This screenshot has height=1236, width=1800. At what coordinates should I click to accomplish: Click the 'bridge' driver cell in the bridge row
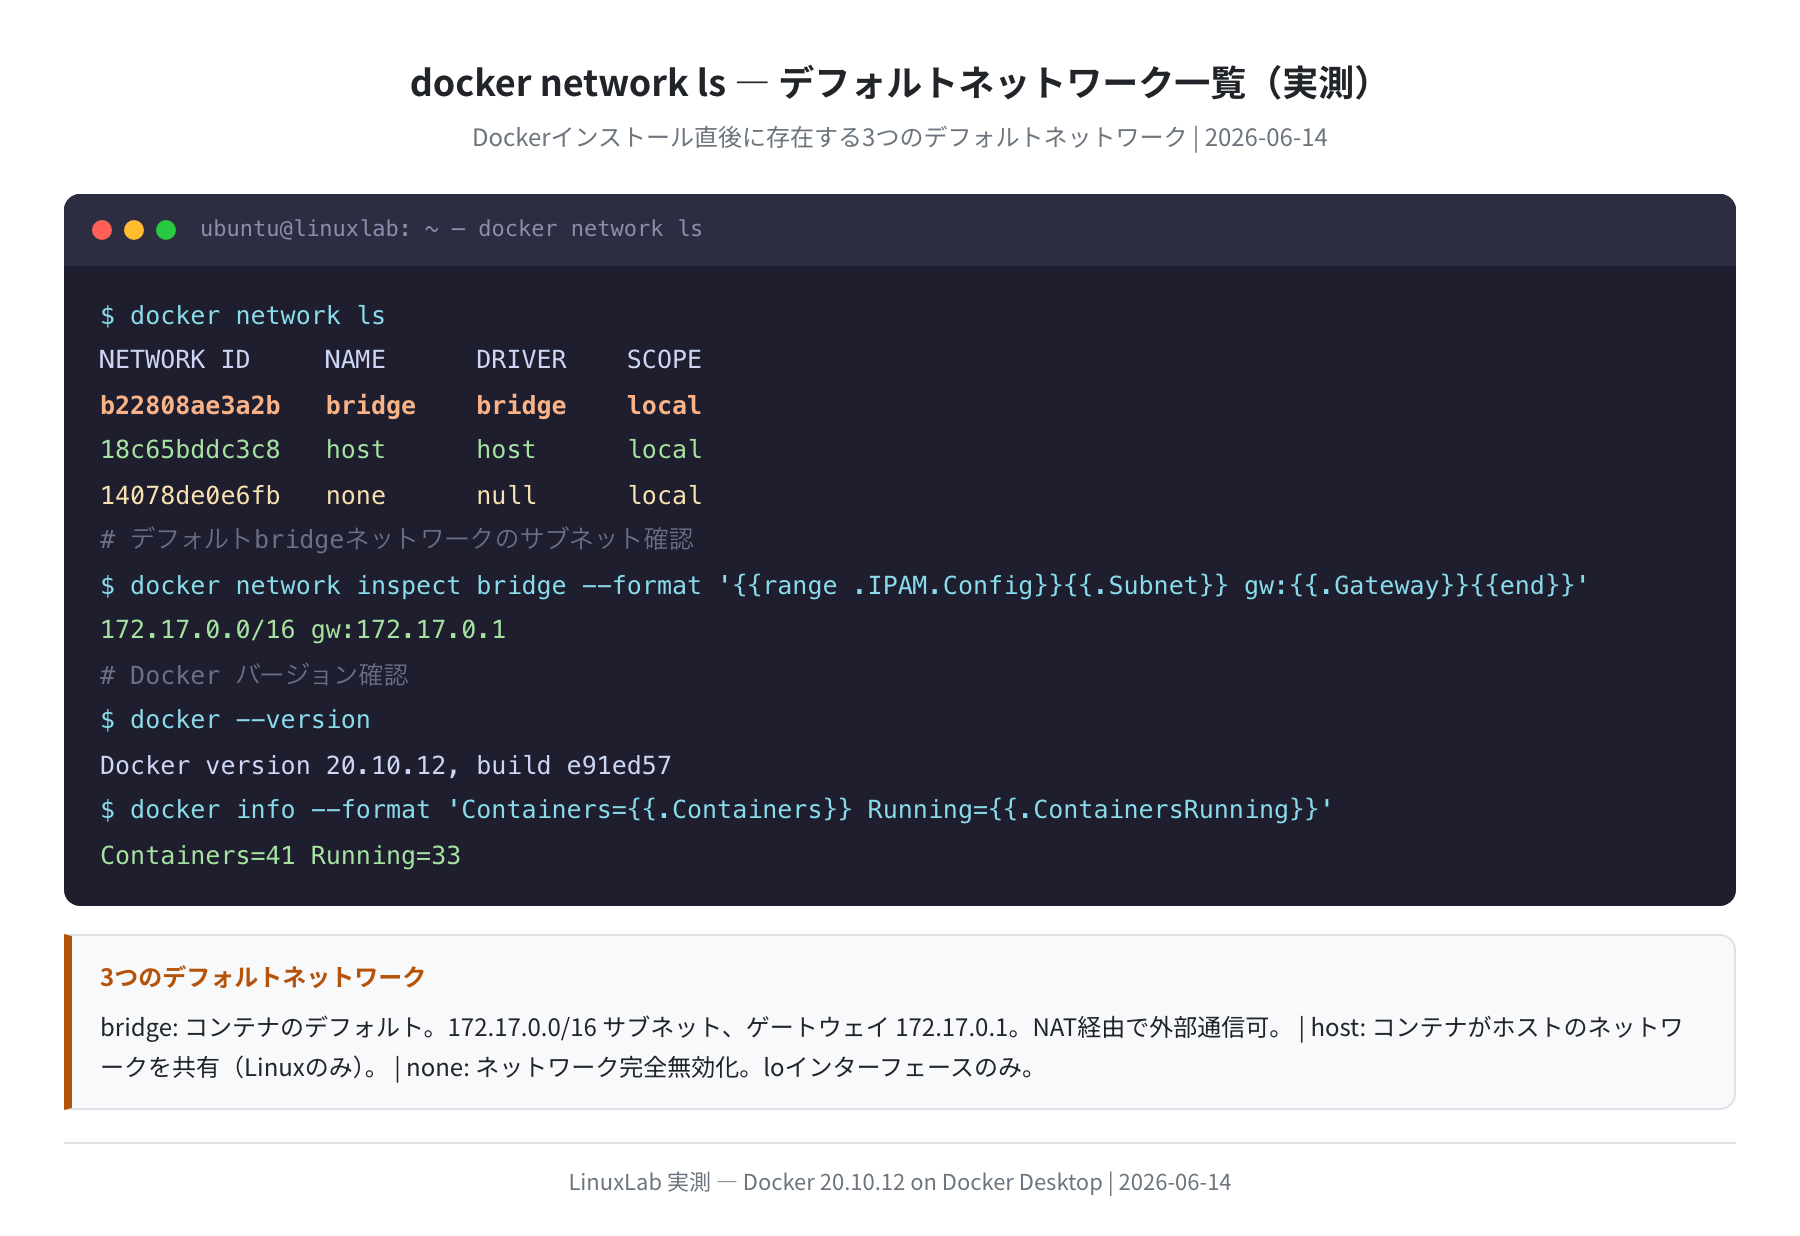click(x=521, y=406)
